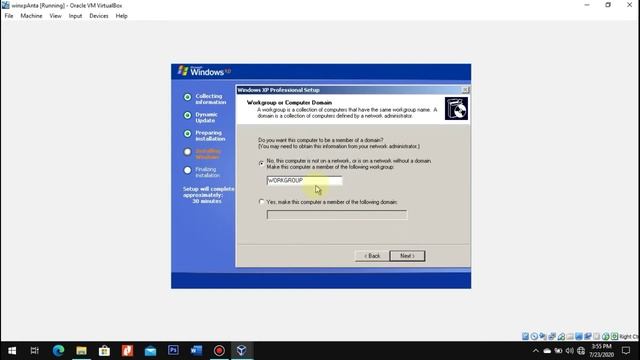The width and height of the screenshot is (640, 360).
Task: Click the USB devices status icon
Action: coord(561,337)
